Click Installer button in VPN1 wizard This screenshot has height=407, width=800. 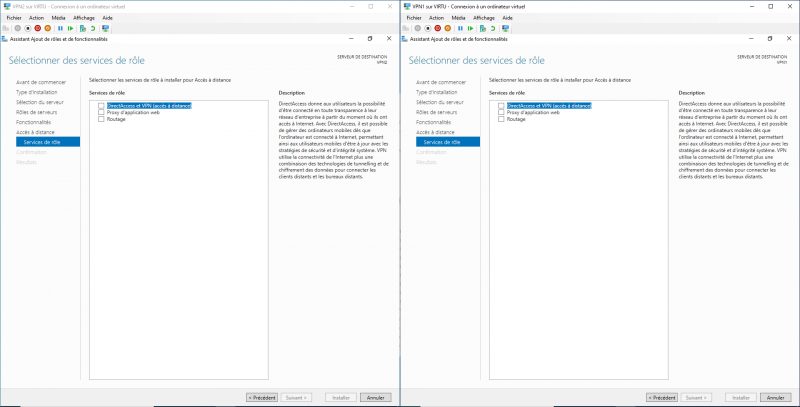click(741, 397)
